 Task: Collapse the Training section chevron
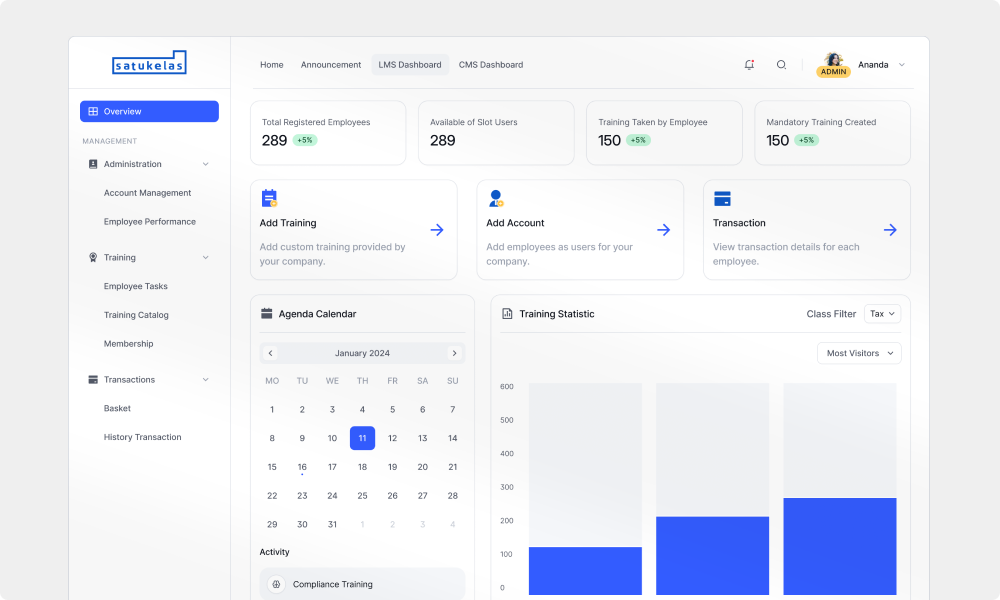pos(205,258)
